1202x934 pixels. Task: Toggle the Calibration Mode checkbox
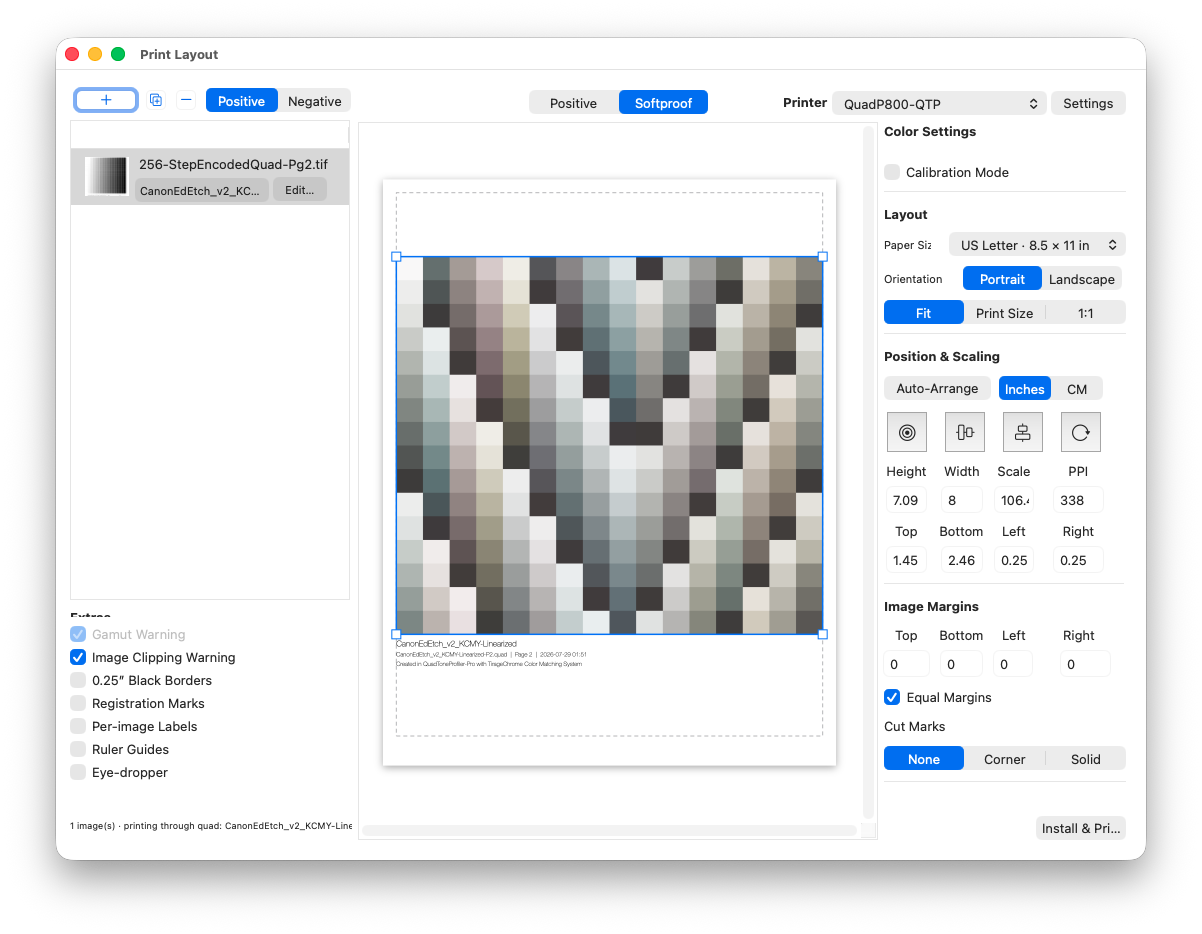click(x=892, y=172)
